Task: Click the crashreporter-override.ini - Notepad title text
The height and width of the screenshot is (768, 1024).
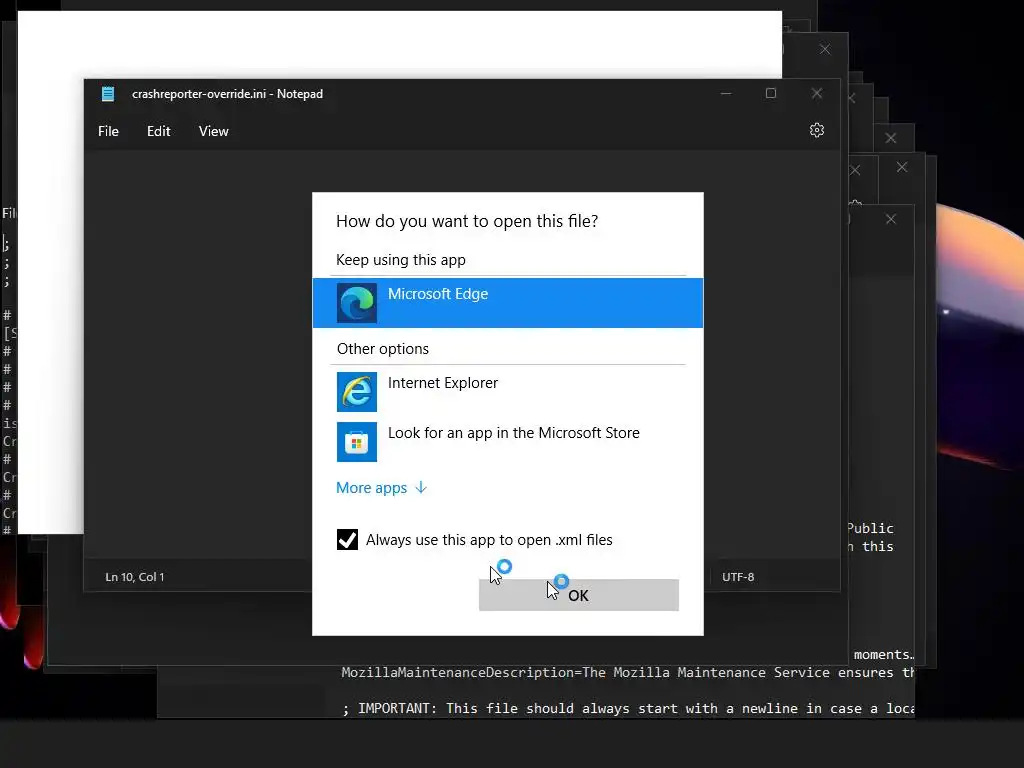Action: click(x=227, y=94)
